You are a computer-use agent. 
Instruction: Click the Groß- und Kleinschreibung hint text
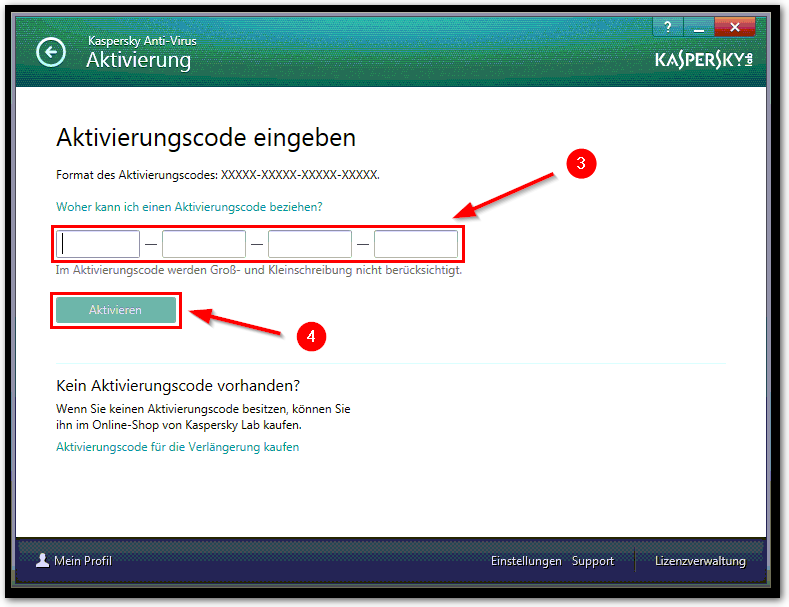[259, 270]
